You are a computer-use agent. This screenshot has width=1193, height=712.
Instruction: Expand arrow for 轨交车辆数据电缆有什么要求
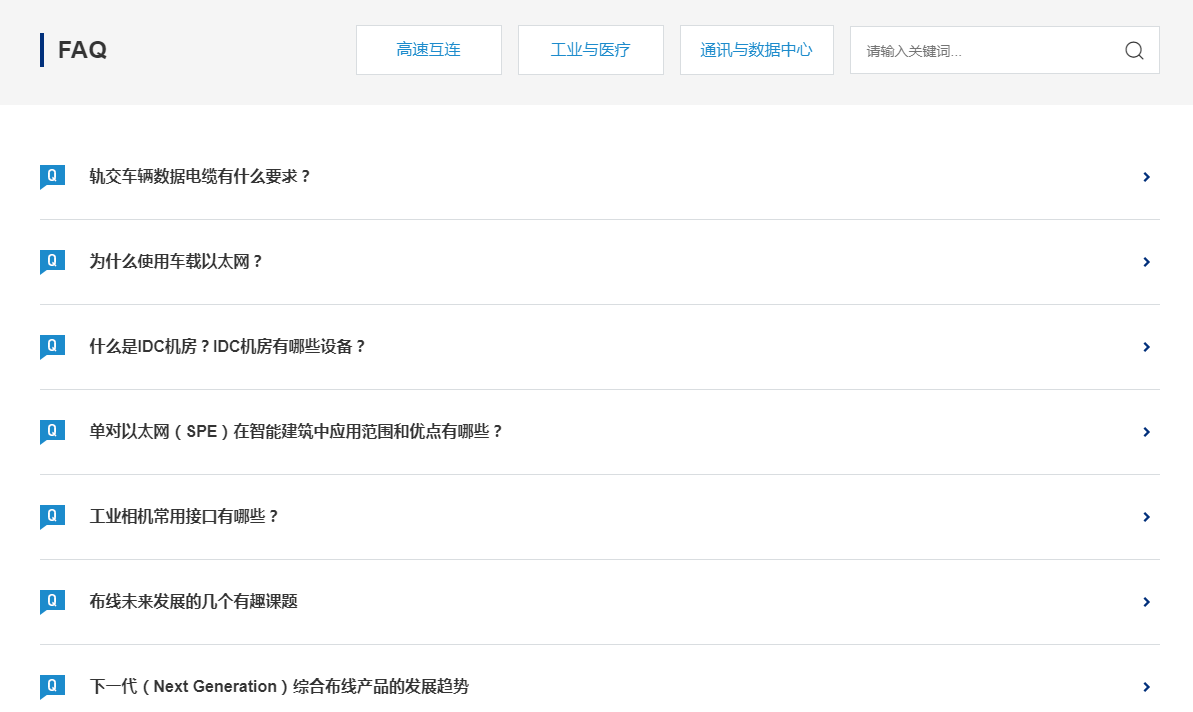tap(1146, 177)
